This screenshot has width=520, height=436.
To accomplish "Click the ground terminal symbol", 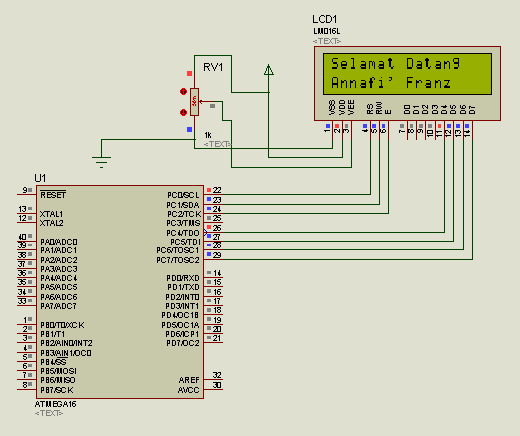I will pyautogui.click(x=101, y=162).
